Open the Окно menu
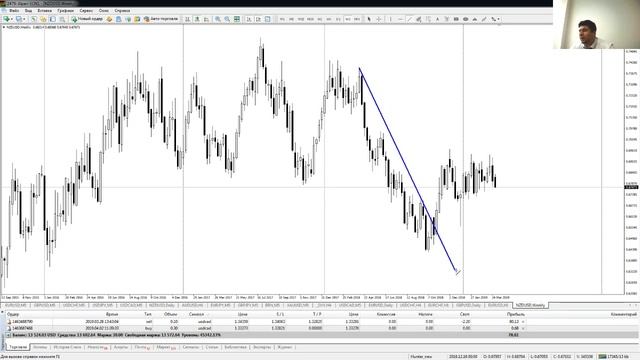Viewport: 640px width, 360px height. coord(104,11)
